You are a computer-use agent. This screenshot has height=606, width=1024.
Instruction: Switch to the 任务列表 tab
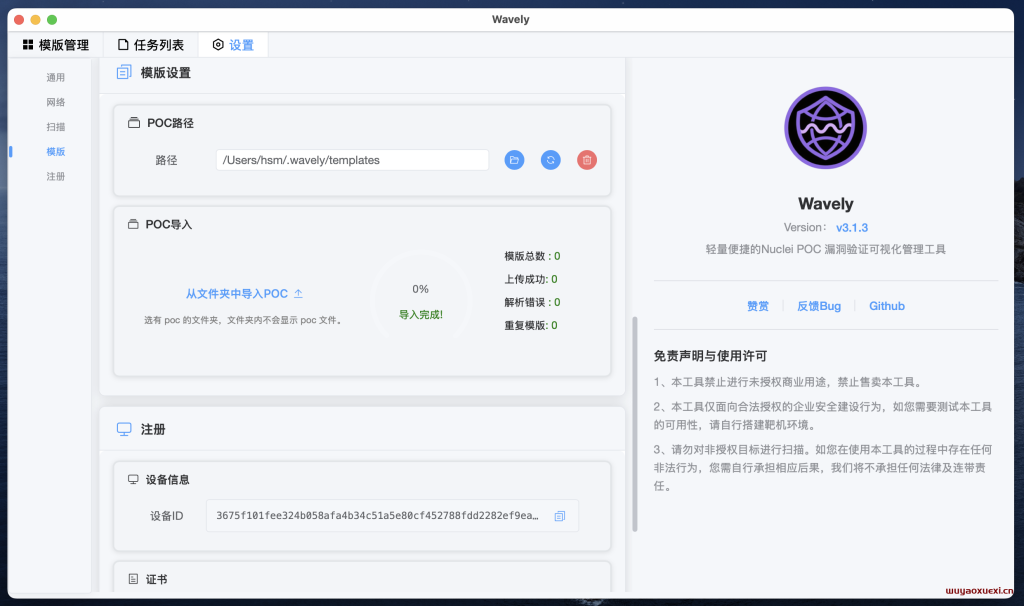click(x=151, y=45)
